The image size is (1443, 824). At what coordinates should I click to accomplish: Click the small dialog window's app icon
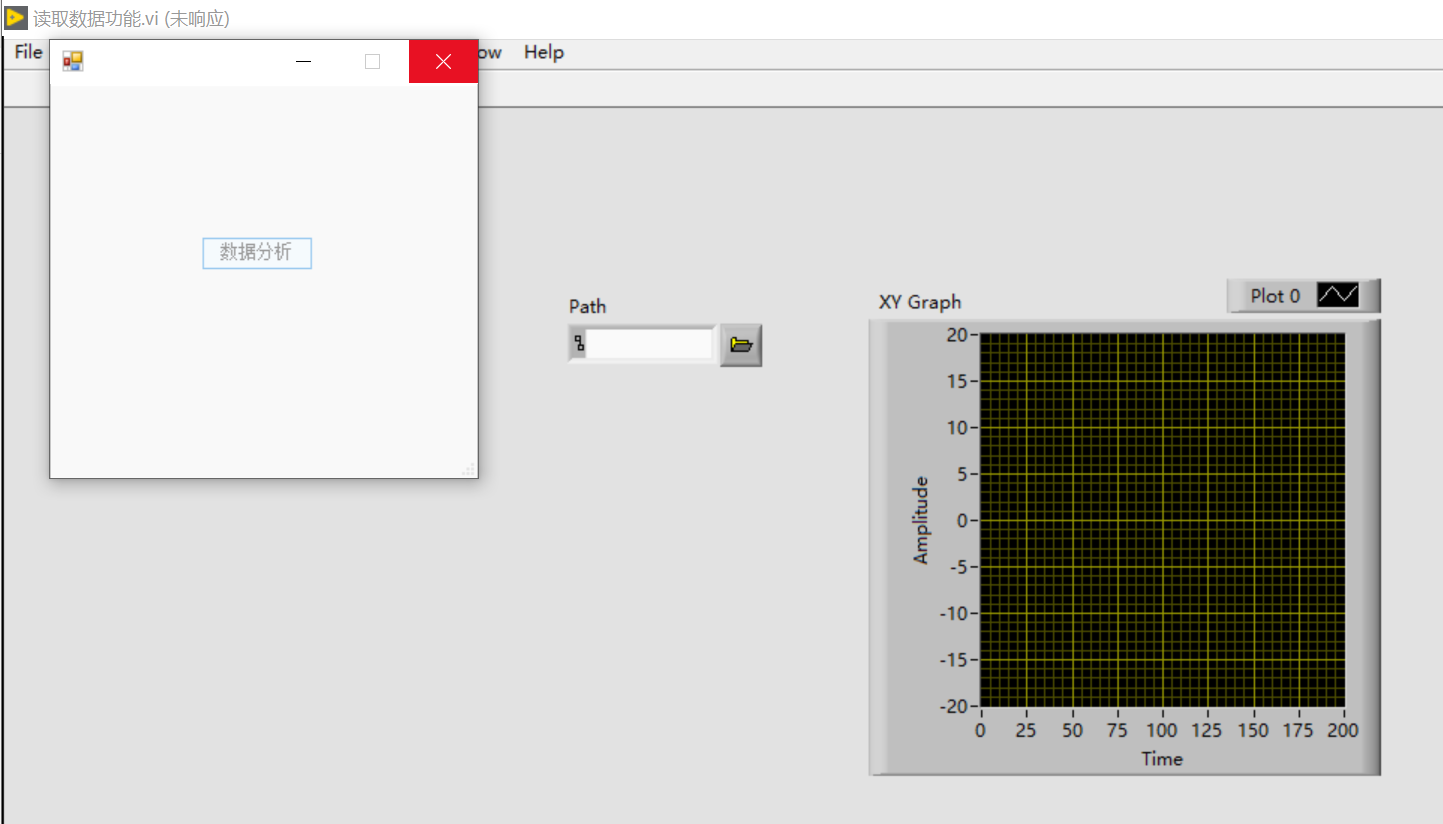click(73, 62)
